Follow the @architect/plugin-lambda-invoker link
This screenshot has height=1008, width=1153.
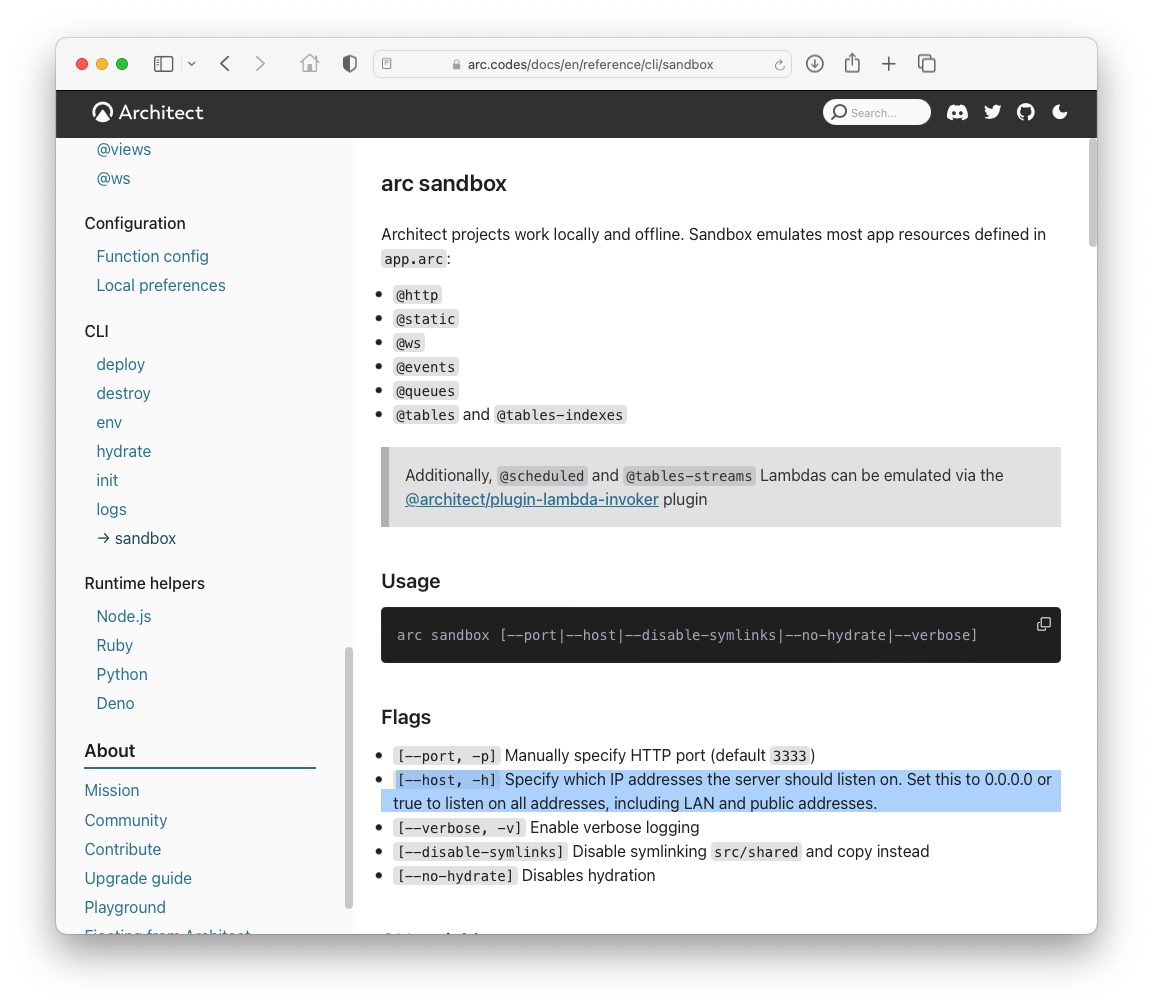click(x=532, y=499)
